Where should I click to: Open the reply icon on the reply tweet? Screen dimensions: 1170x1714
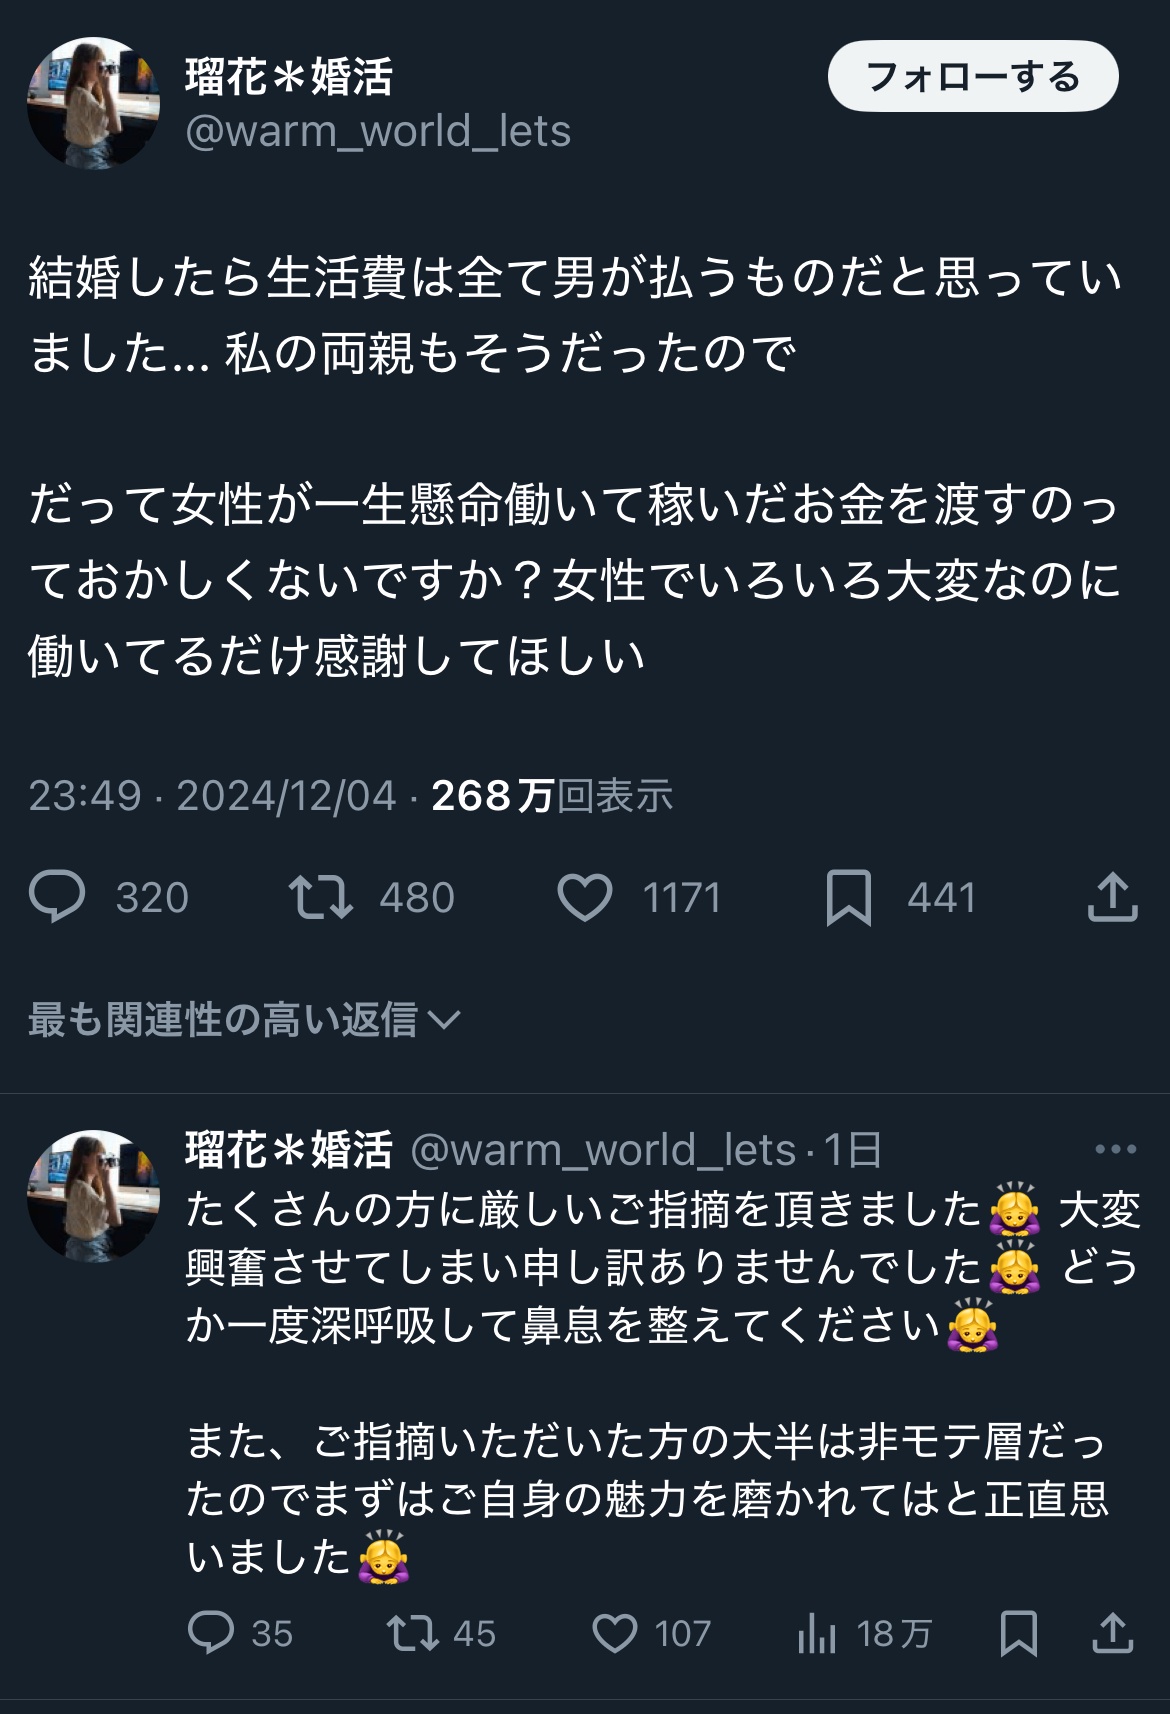click(x=211, y=1633)
